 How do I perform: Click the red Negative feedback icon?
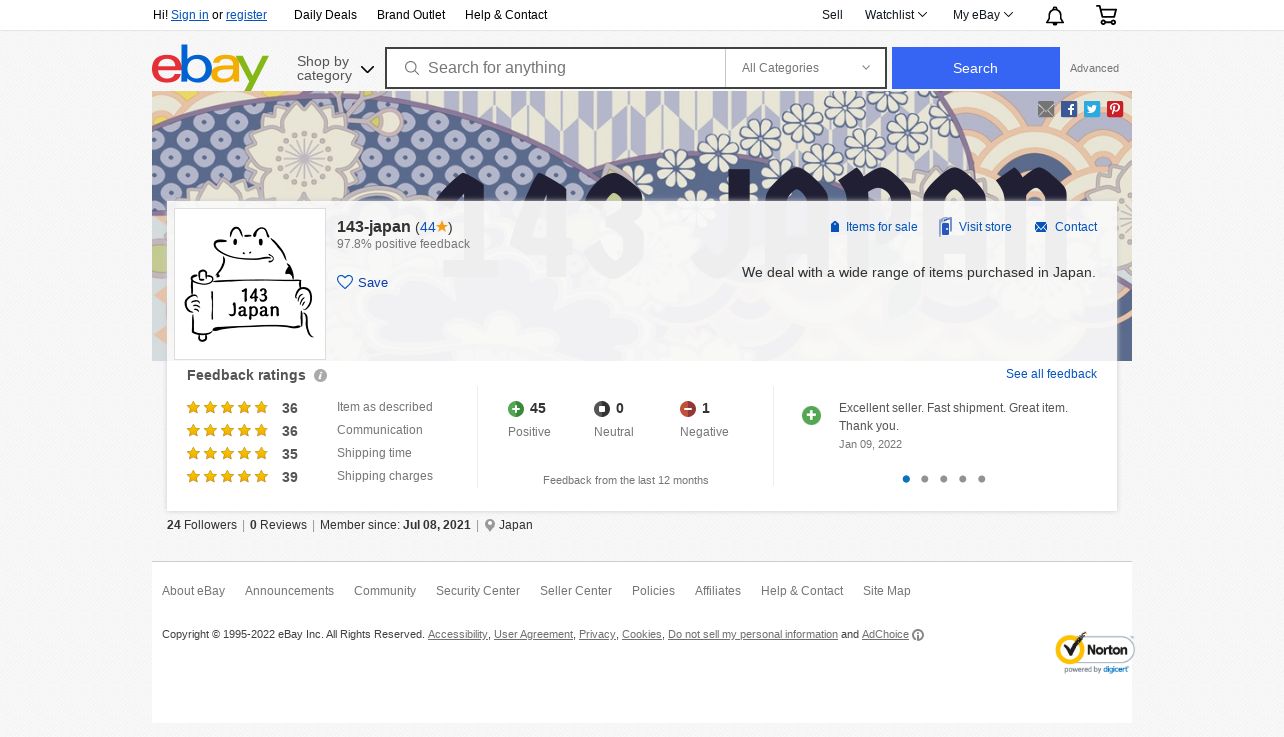pos(688,409)
